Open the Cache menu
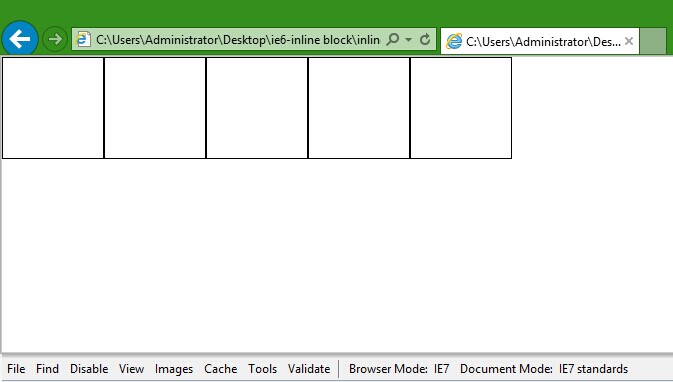Viewport: 673px width, 382px height. pyautogui.click(x=221, y=369)
